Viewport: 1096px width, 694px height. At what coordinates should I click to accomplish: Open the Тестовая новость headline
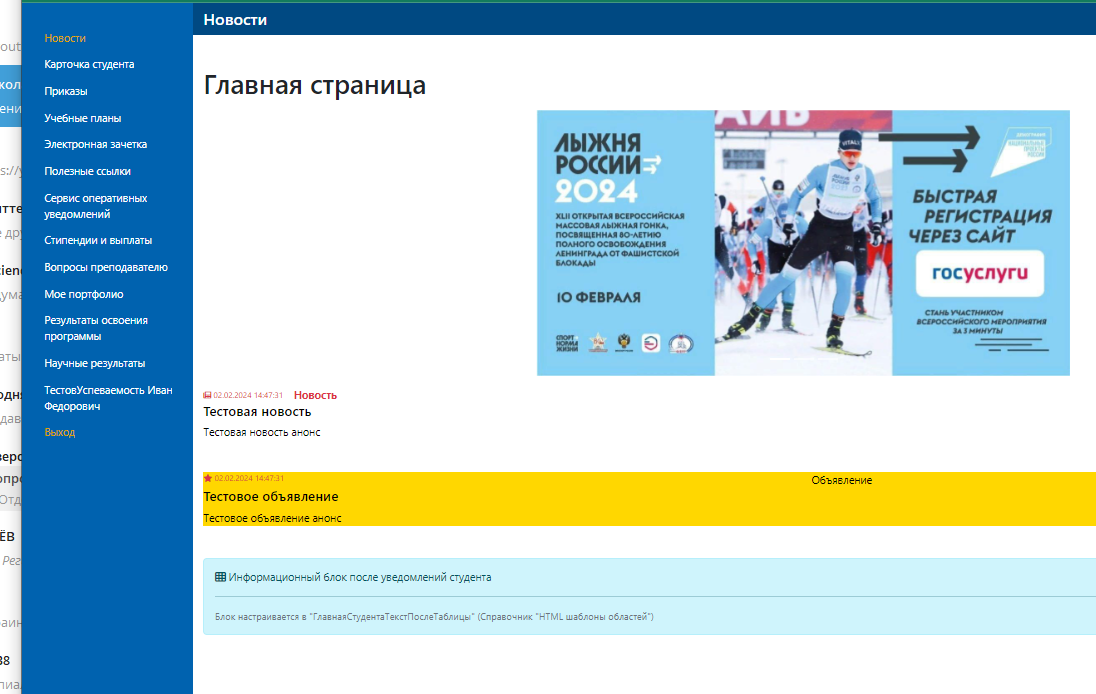(x=257, y=411)
